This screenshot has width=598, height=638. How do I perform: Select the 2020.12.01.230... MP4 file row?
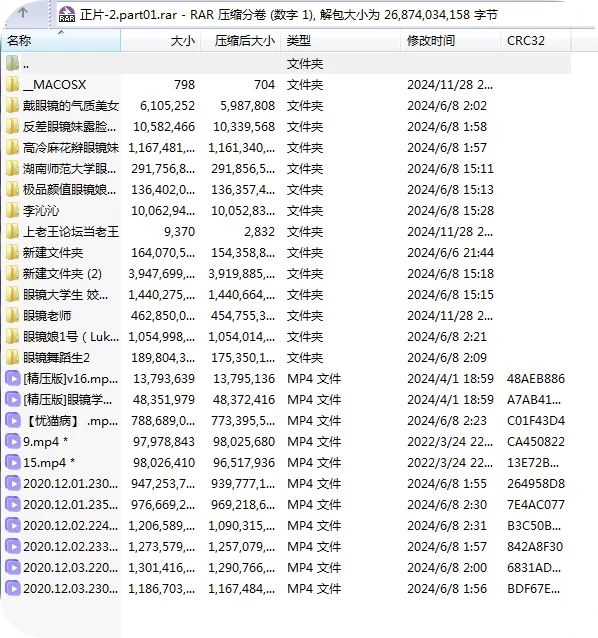click(286, 484)
